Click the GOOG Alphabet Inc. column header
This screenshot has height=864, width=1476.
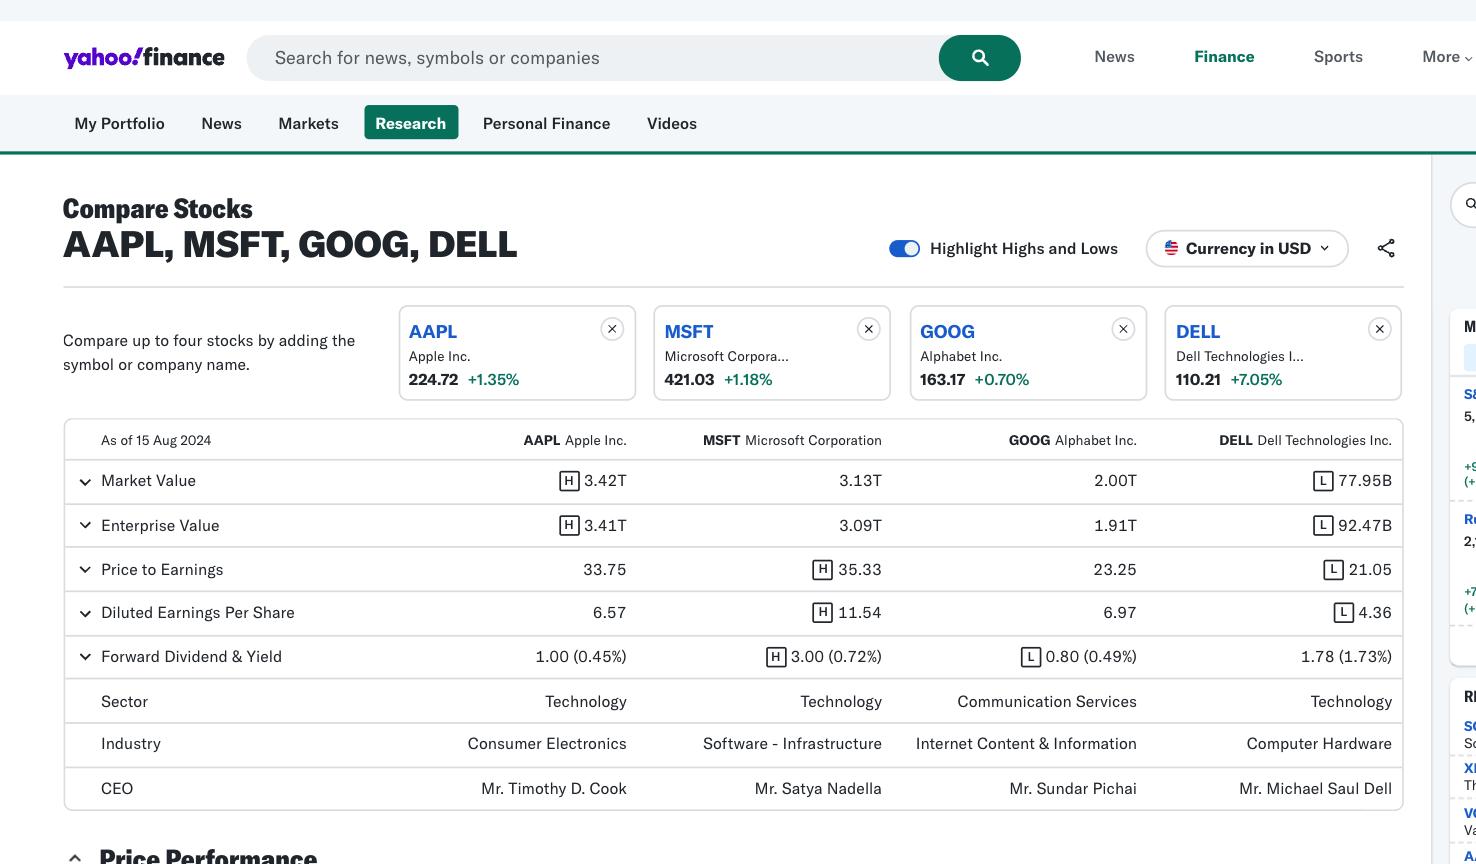click(x=1072, y=440)
